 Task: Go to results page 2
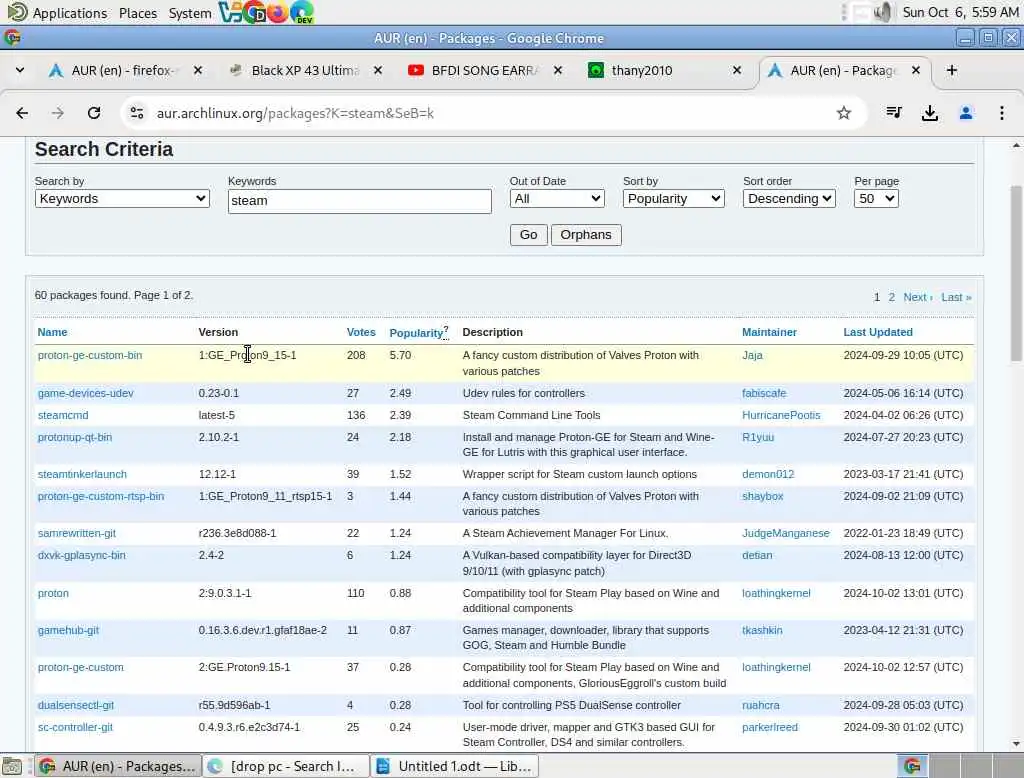(891, 297)
